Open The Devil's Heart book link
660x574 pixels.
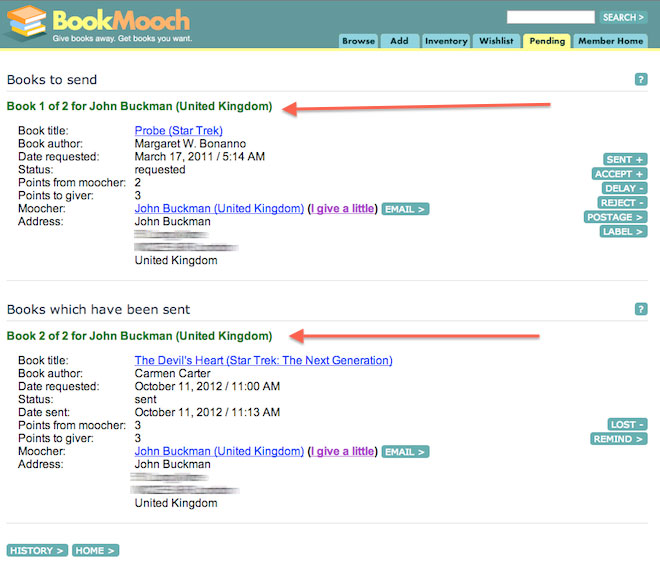(263, 360)
